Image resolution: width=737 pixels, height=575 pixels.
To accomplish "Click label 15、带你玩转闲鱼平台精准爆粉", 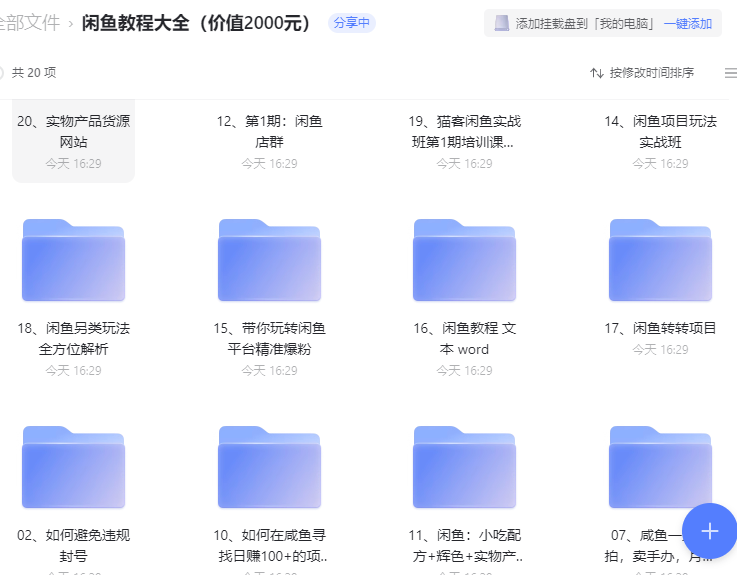I will coord(269,339).
